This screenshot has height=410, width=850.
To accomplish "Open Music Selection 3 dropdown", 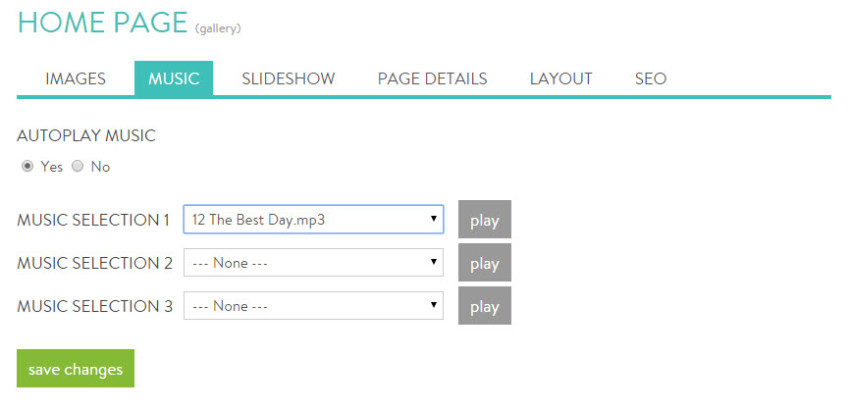I will click(314, 306).
